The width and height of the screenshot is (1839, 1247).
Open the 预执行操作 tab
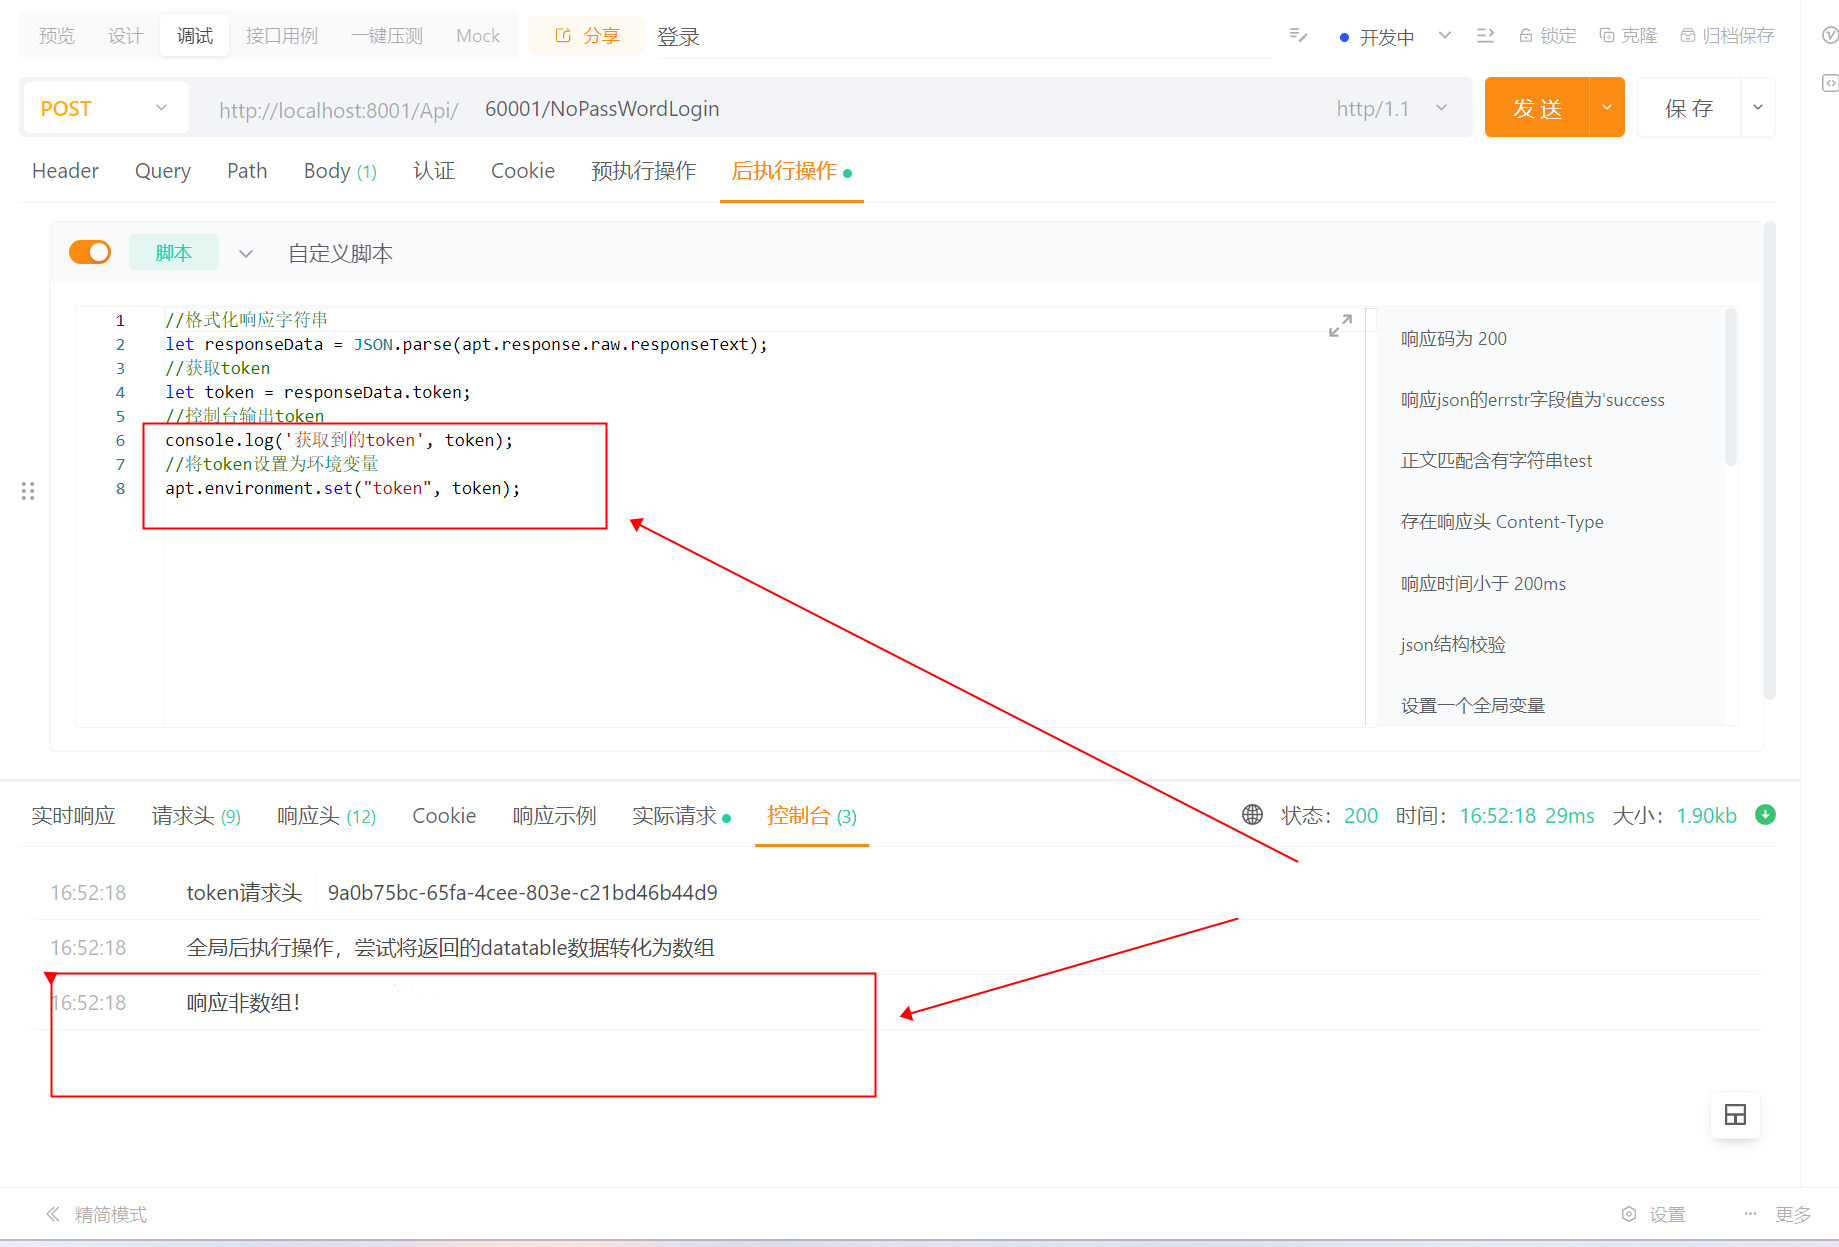[x=643, y=171]
